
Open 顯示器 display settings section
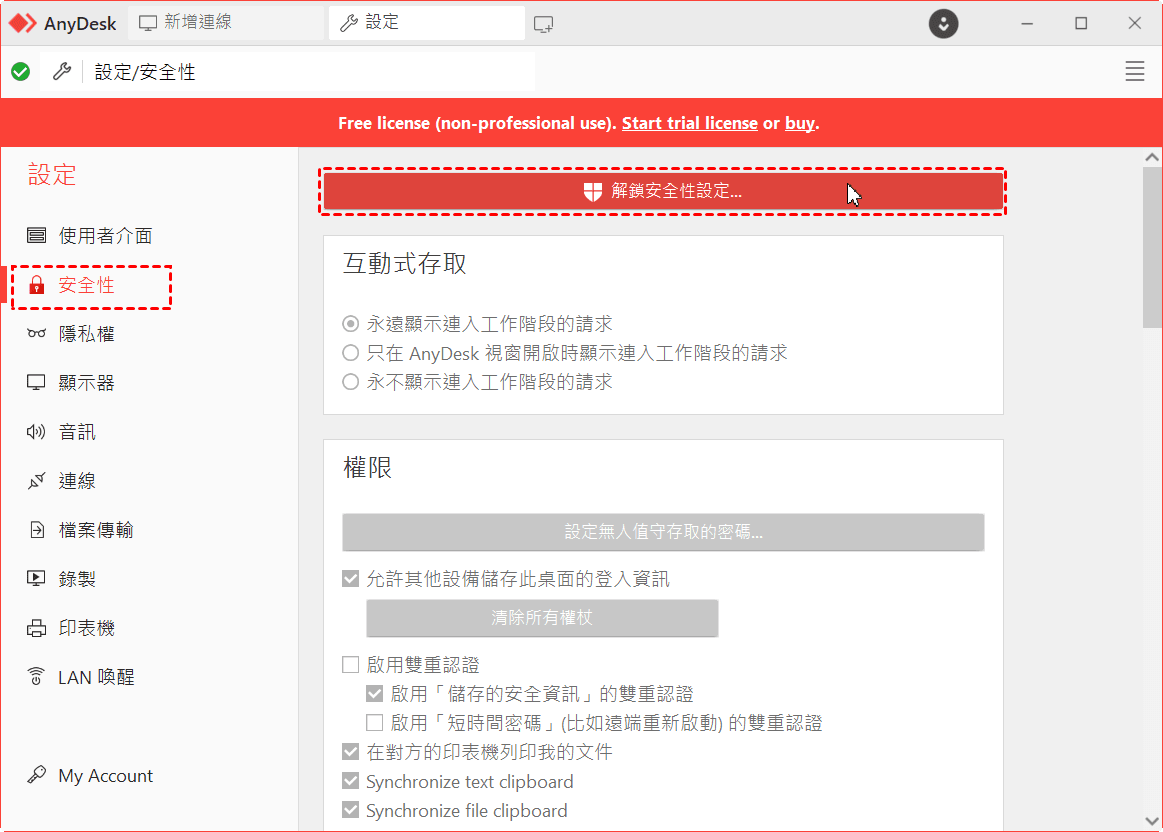(86, 383)
